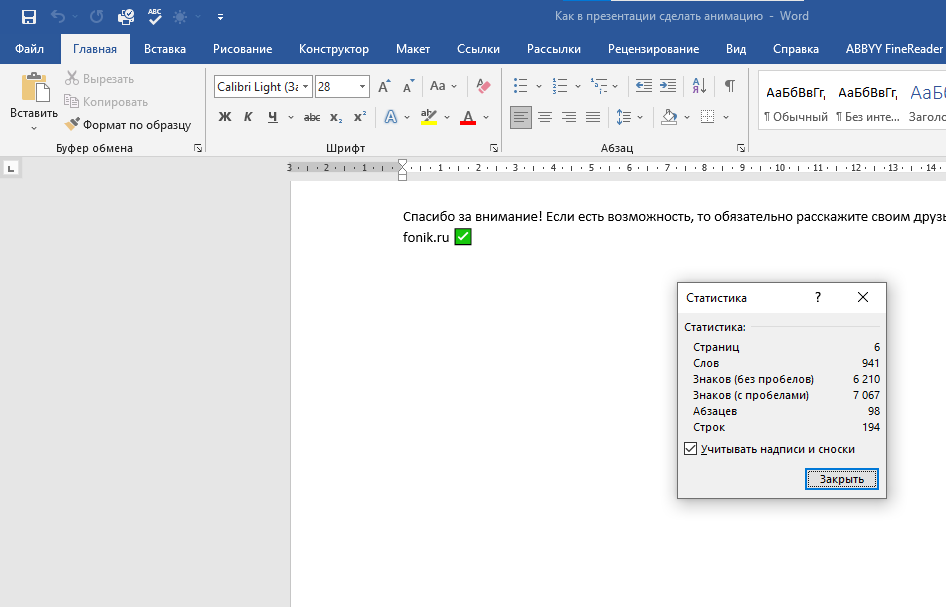Decrease paragraph indent
Image resolution: width=946 pixels, height=607 pixels.
(644, 86)
